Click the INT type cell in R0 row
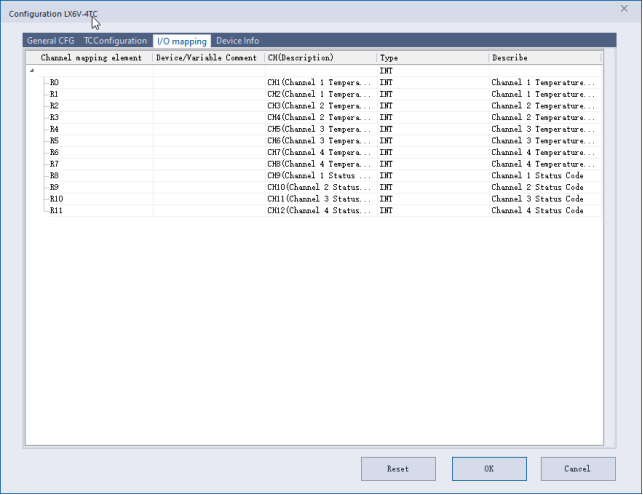This screenshot has width=643, height=495. (433, 82)
